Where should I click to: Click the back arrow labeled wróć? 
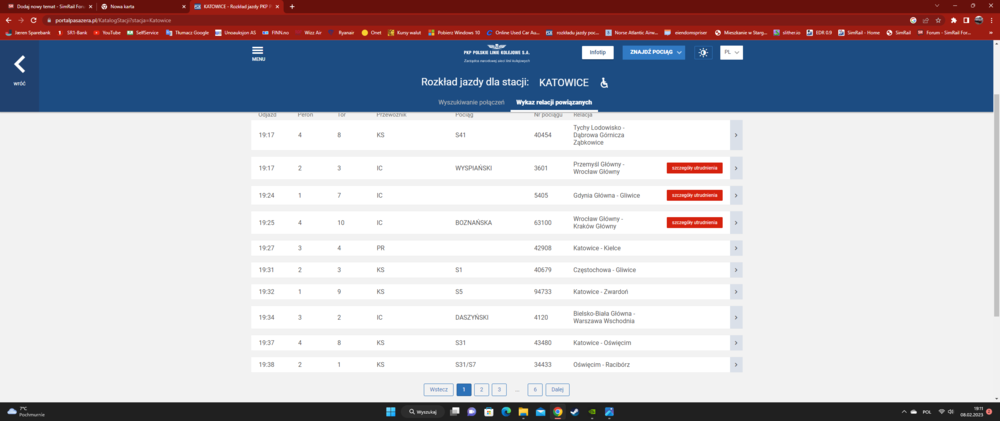point(19,67)
